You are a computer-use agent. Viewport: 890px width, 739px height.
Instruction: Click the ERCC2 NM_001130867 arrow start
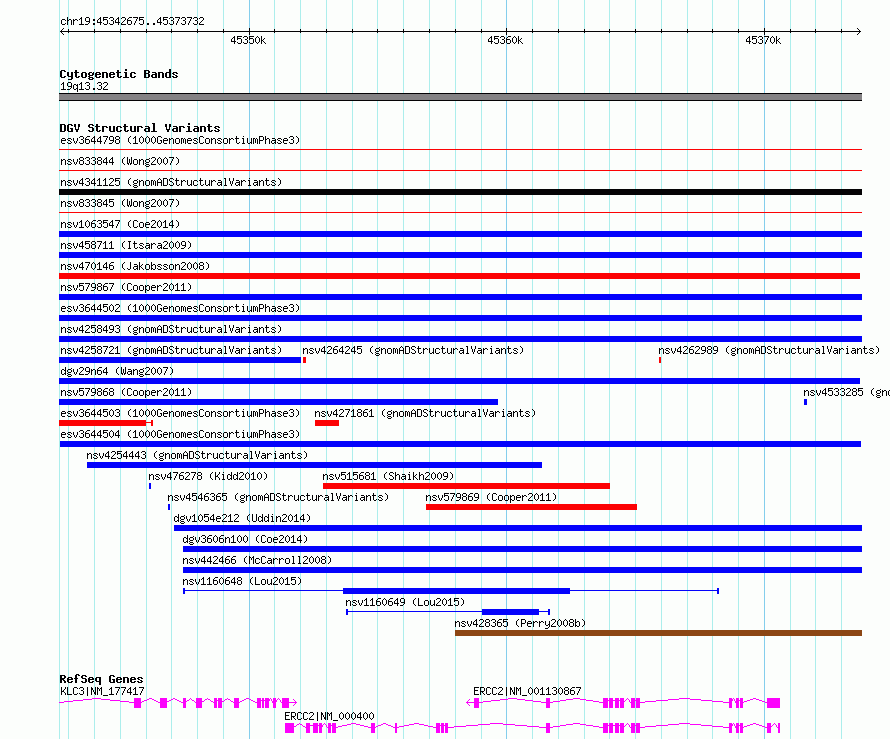470,703
